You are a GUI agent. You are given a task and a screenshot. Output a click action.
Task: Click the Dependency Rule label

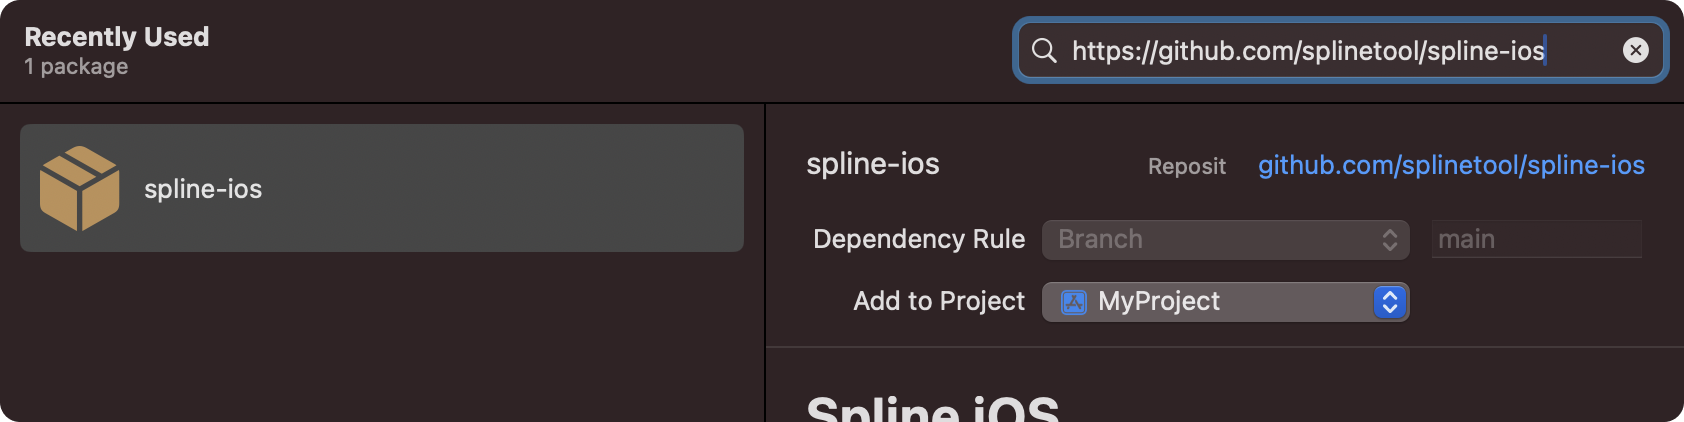[919, 240]
